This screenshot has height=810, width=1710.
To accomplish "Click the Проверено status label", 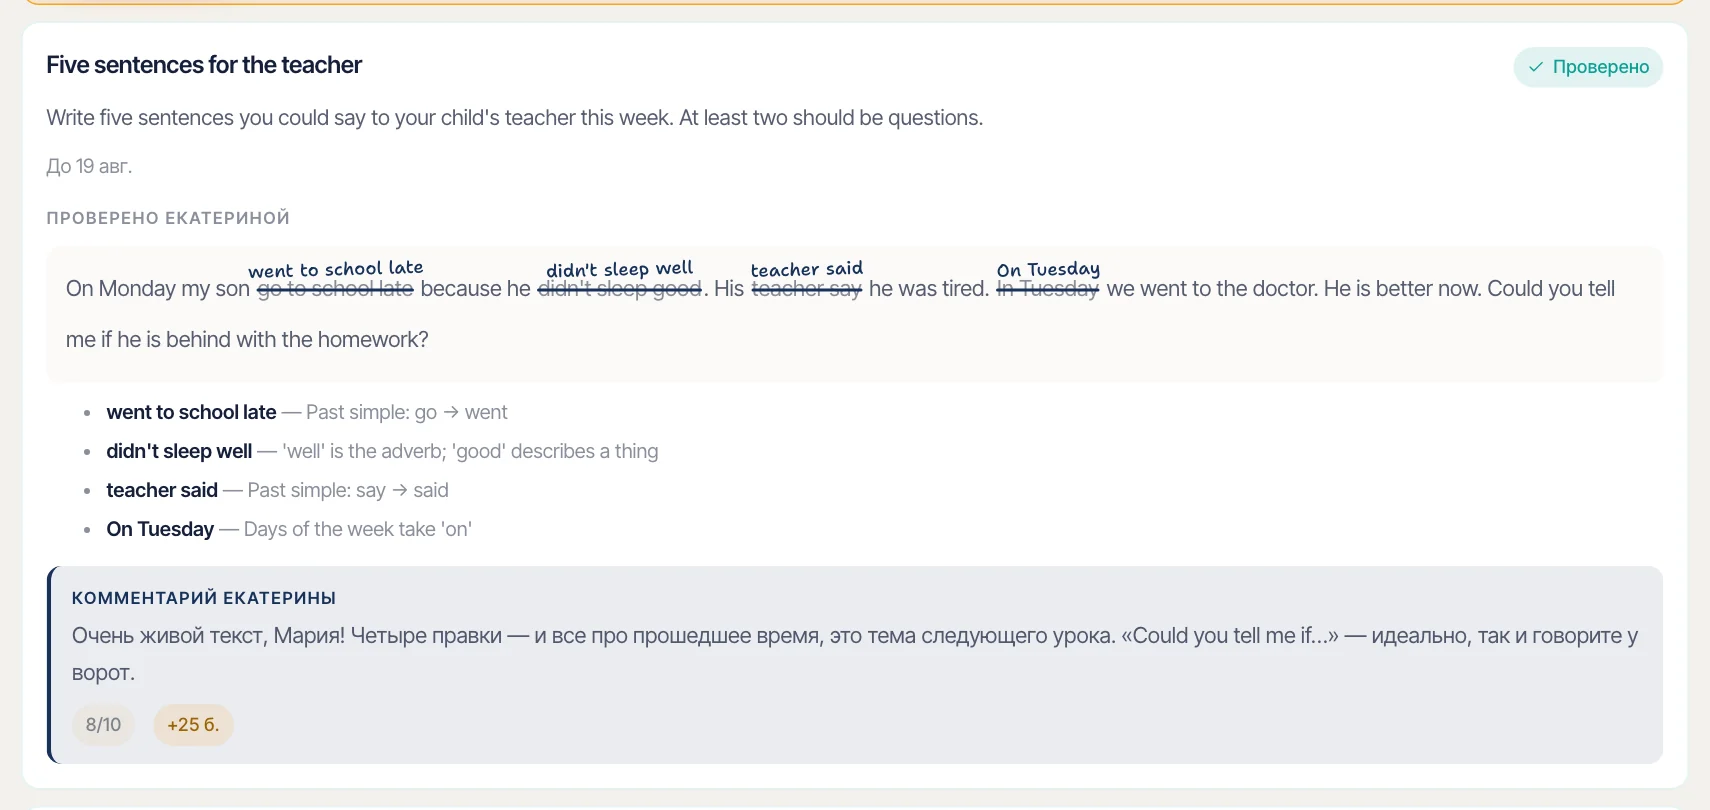I will (1588, 67).
